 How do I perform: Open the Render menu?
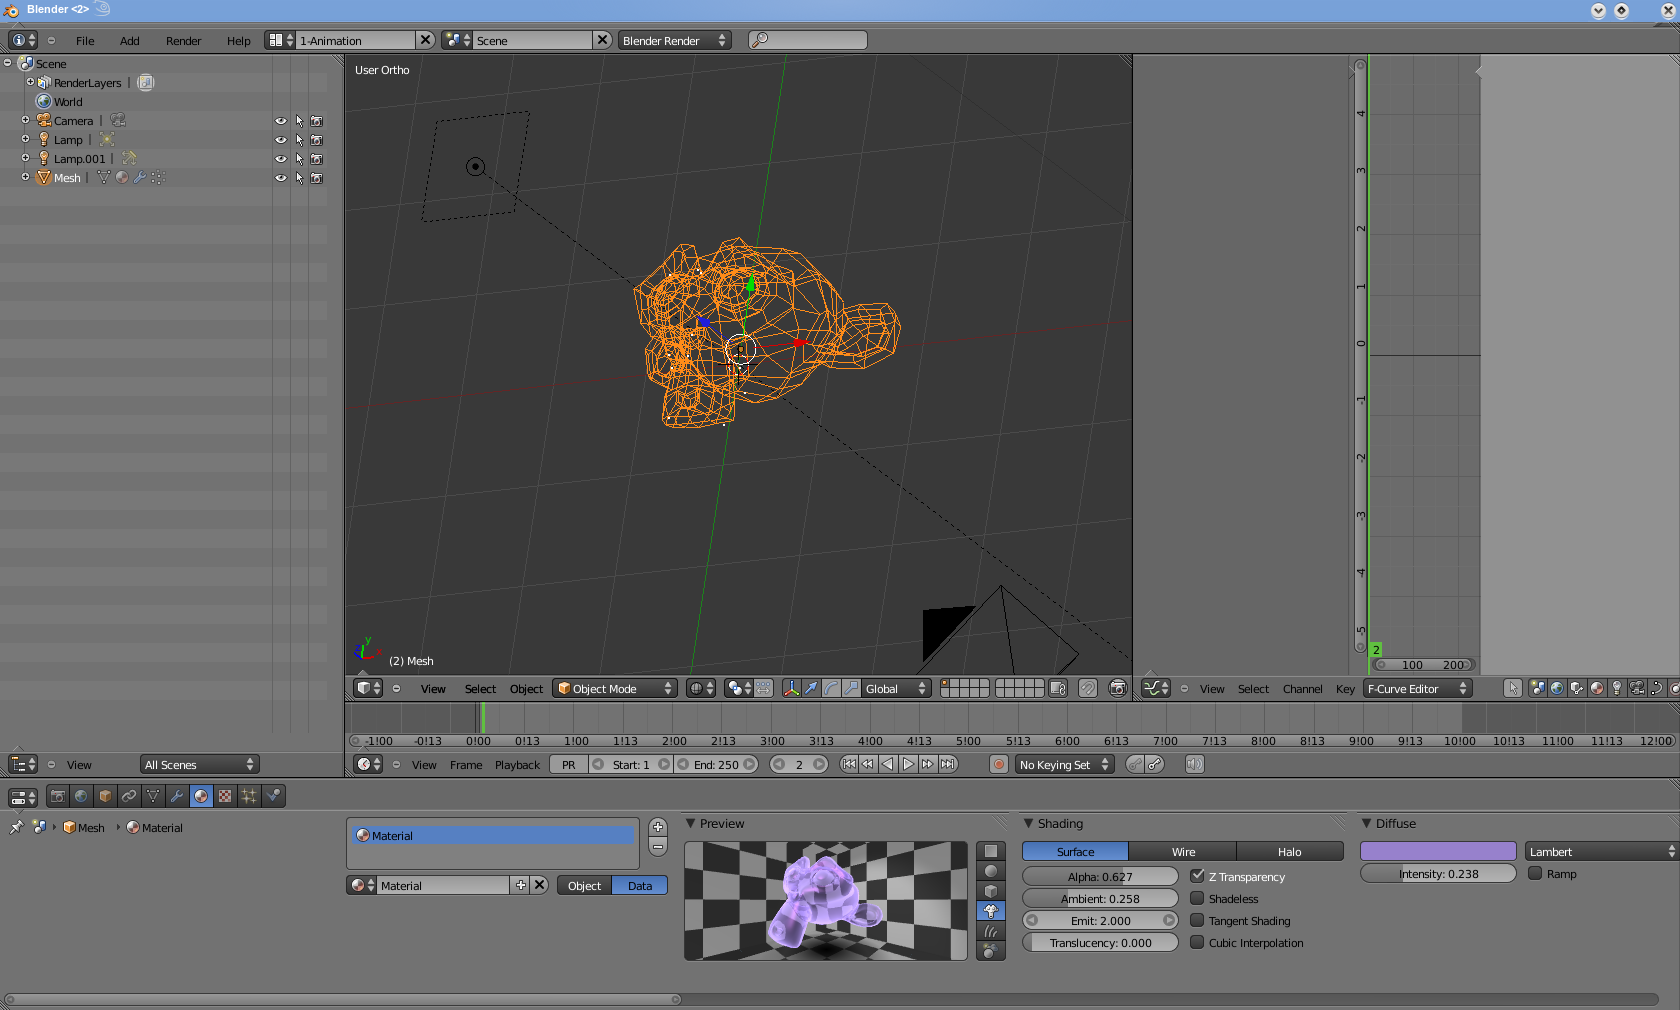coord(183,41)
